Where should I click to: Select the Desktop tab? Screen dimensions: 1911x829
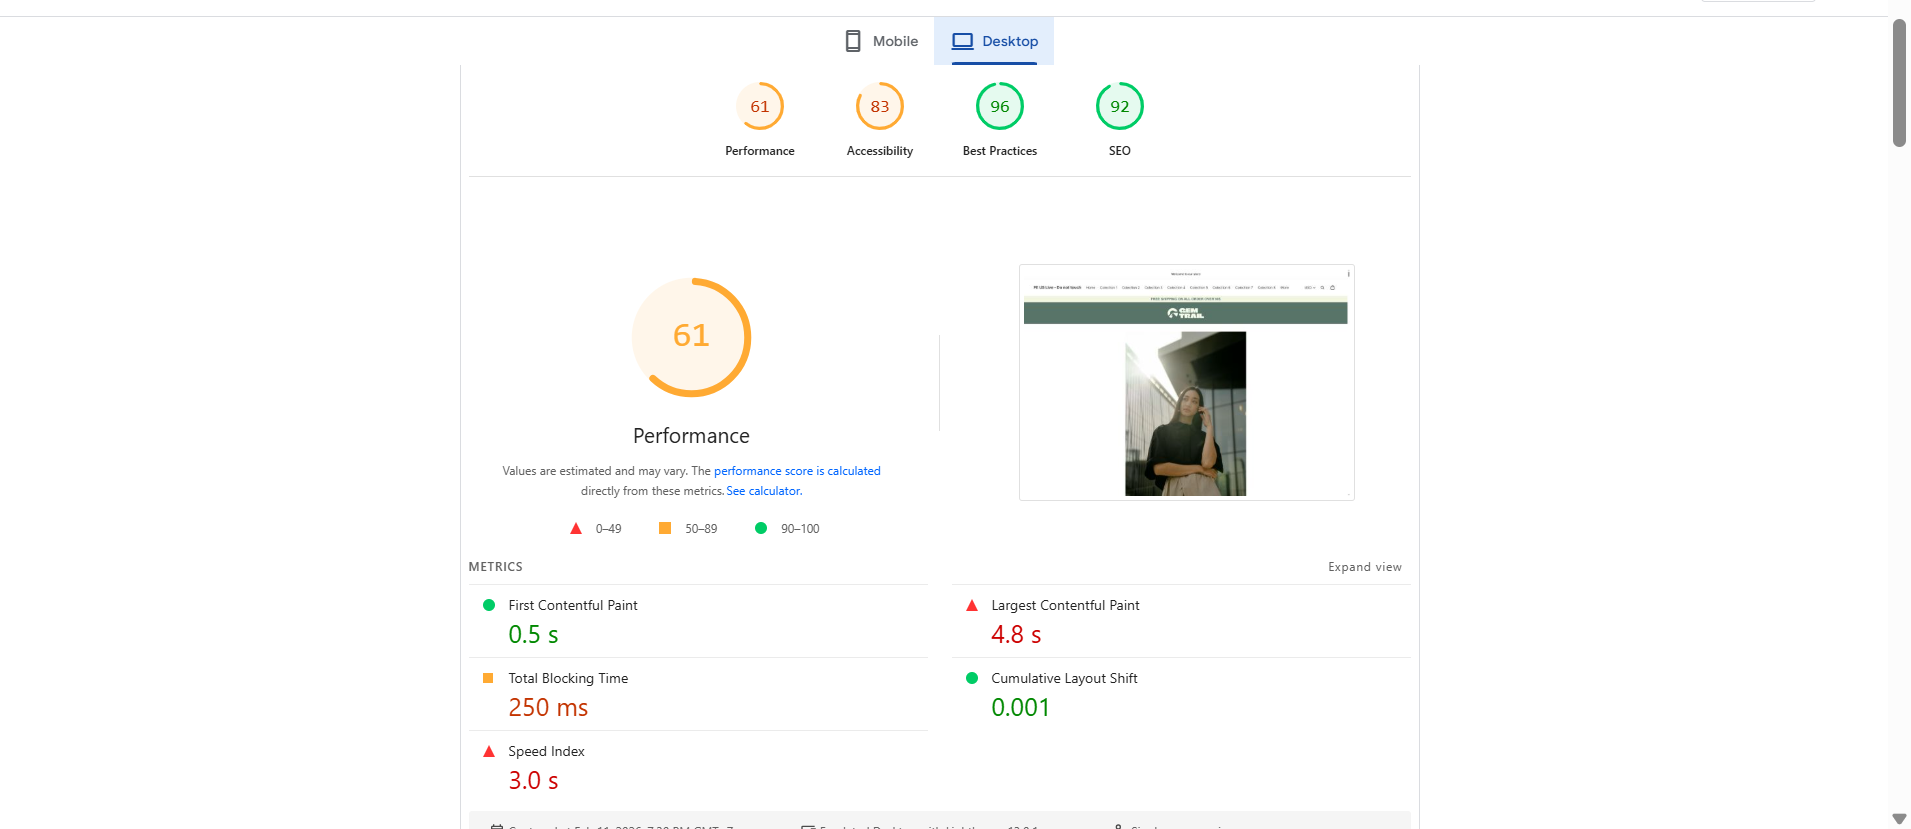994,41
